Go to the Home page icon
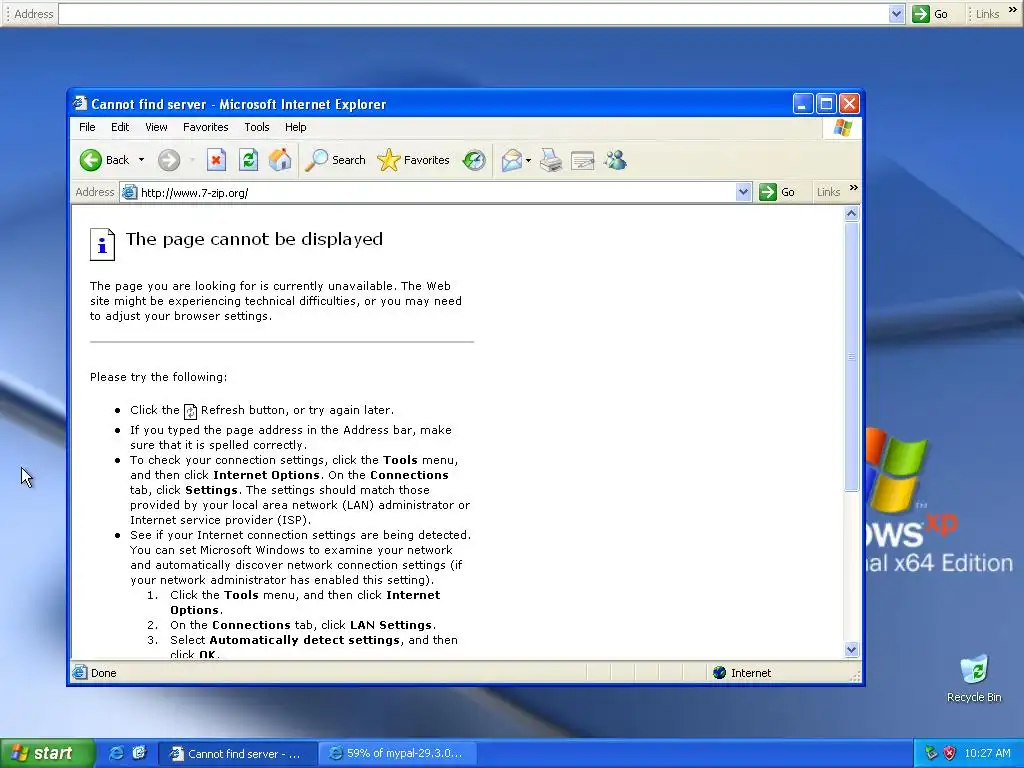This screenshot has width=1024, height=768. click(280, 160)
